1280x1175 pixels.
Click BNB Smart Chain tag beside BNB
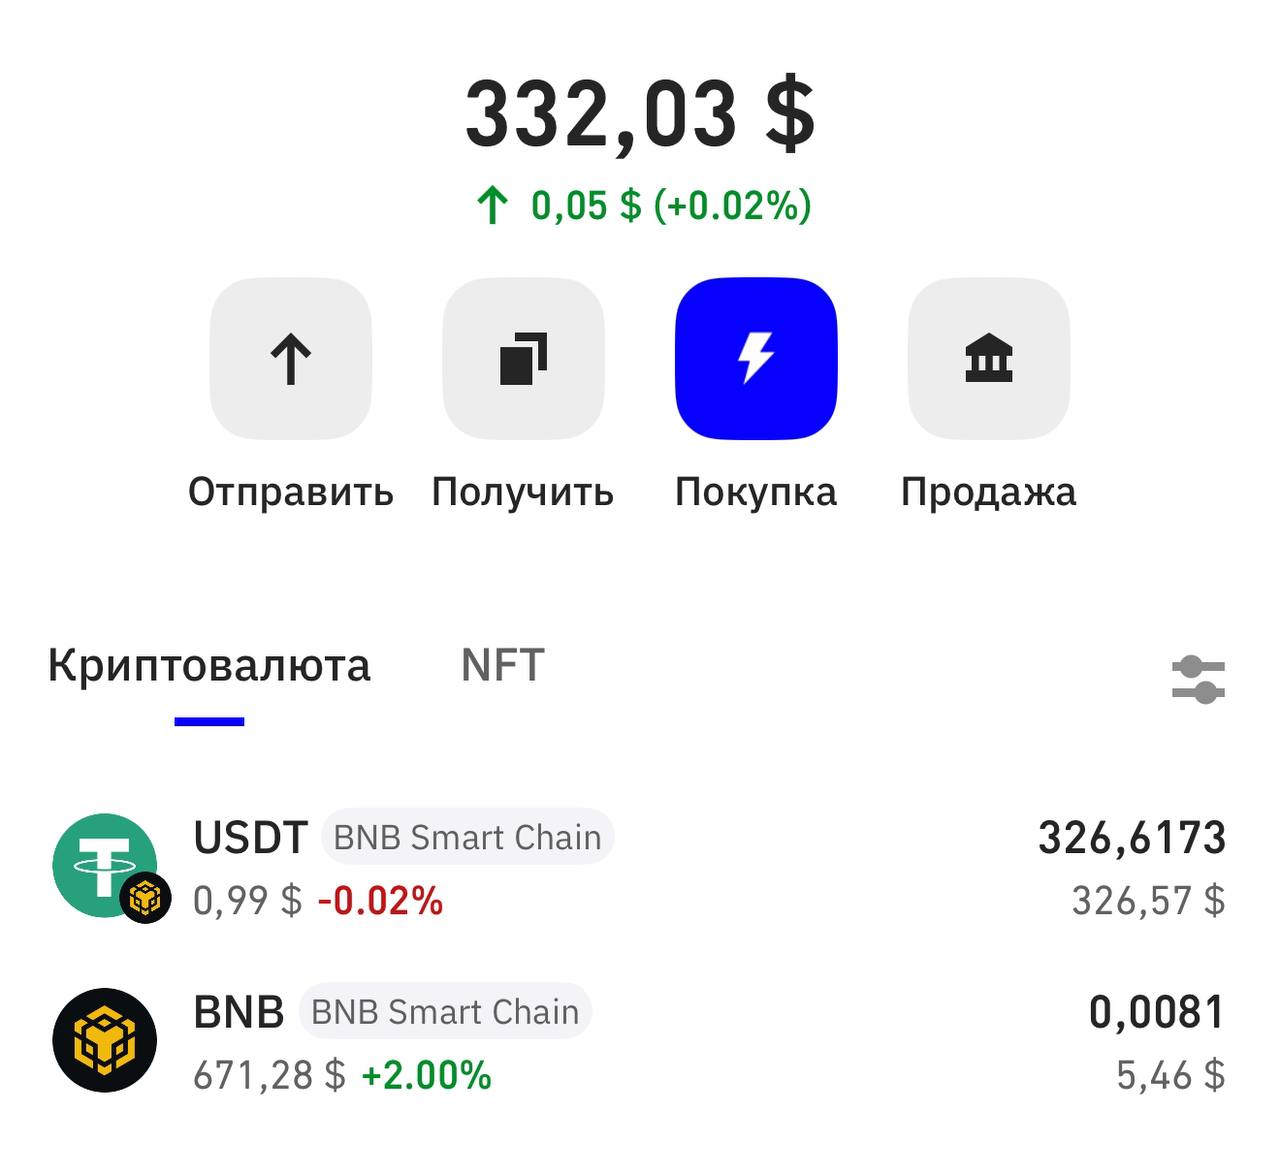pyautogui.click(x=445, y=1012)
